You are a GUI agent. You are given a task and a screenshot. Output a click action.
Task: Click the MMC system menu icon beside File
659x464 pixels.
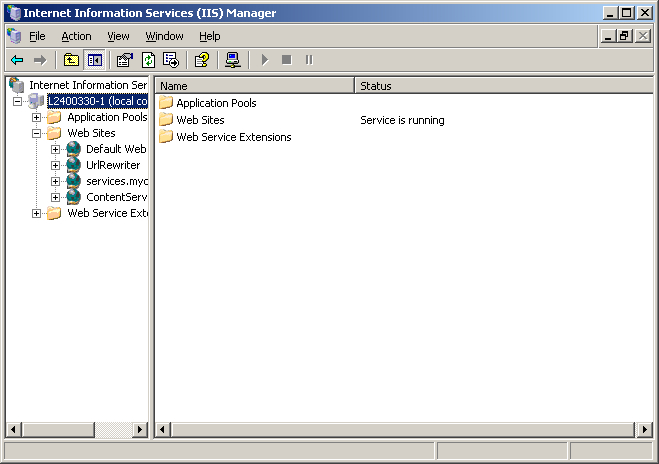point(14,36)
